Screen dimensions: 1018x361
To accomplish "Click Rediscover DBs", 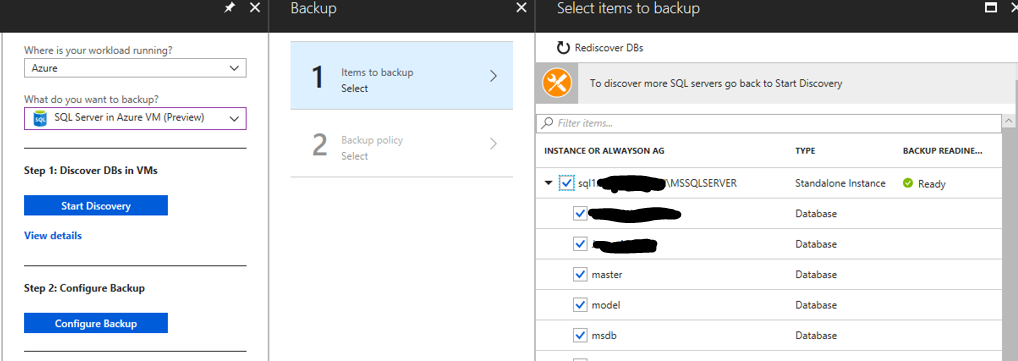I will [x=609, y=48].
